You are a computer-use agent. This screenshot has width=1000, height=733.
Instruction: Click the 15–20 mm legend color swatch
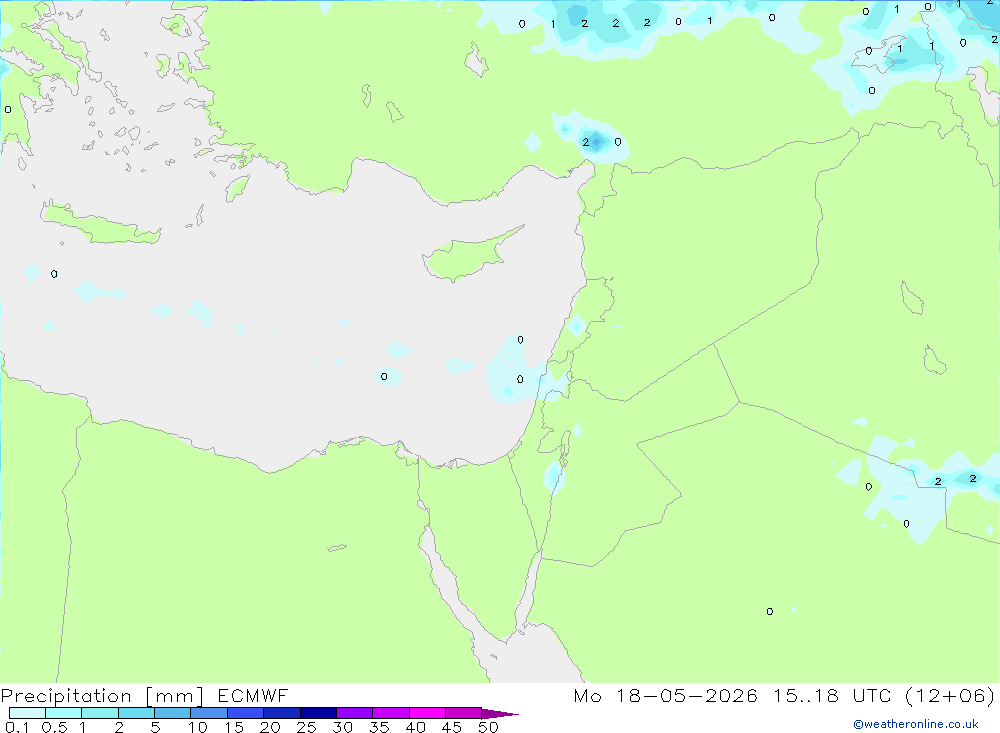click(x=246, y=713)
